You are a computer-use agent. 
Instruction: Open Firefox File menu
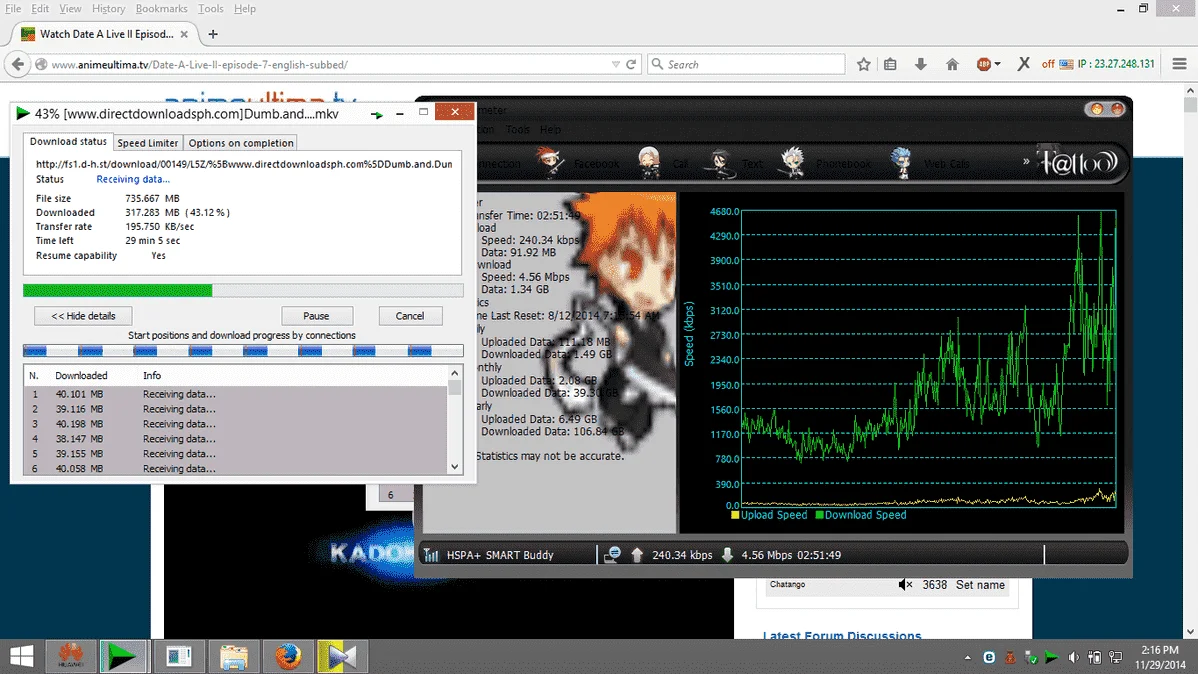point(13,8)
